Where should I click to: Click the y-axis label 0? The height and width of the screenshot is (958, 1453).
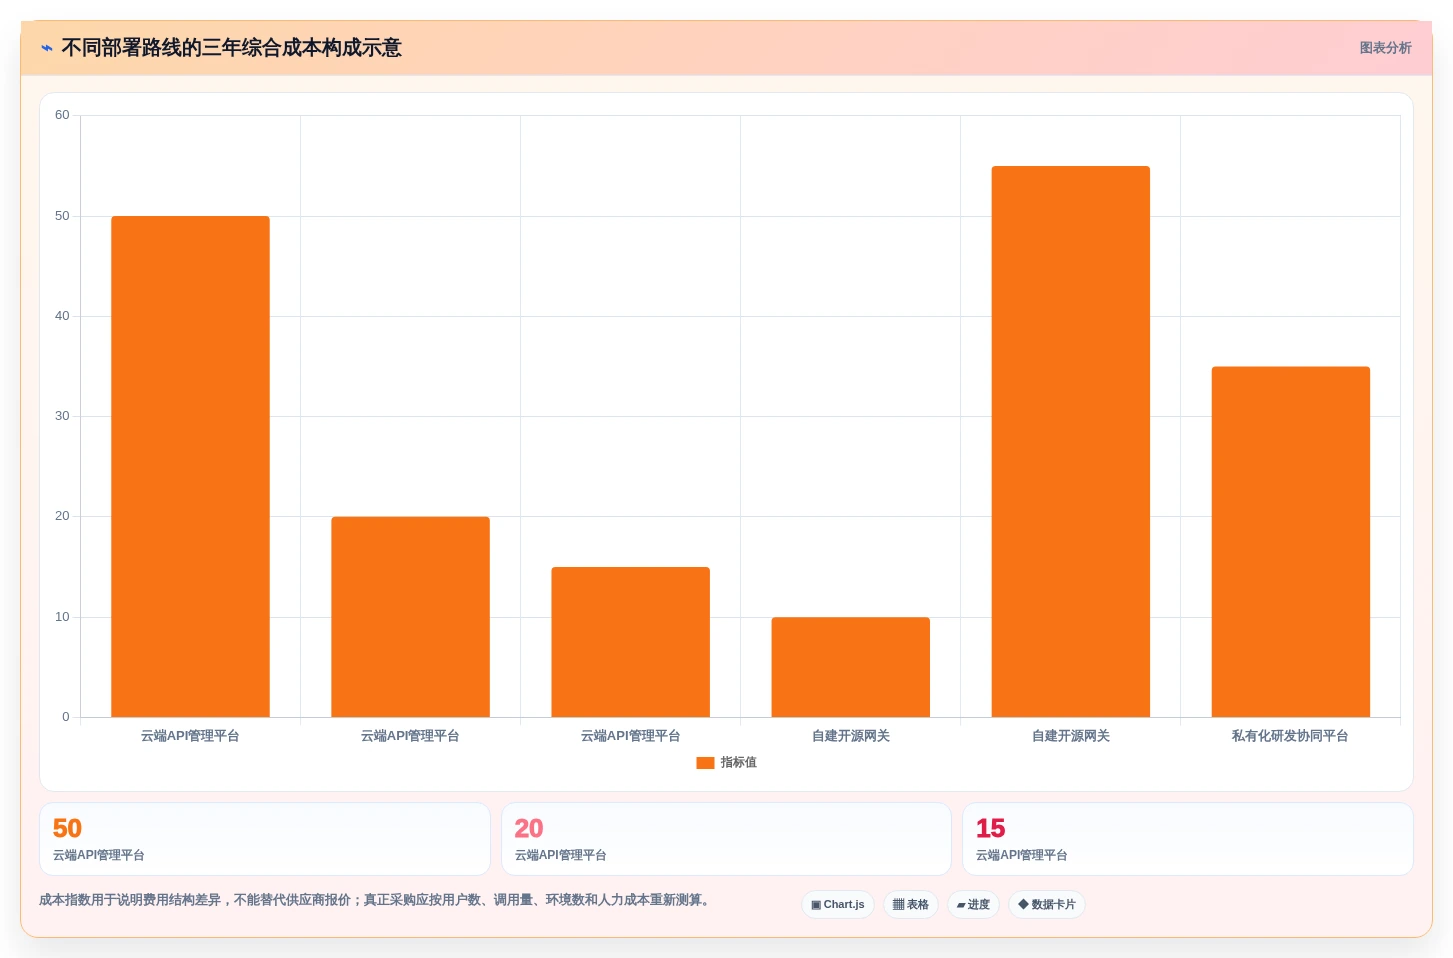pyautogui.click(x=66, y=717)
